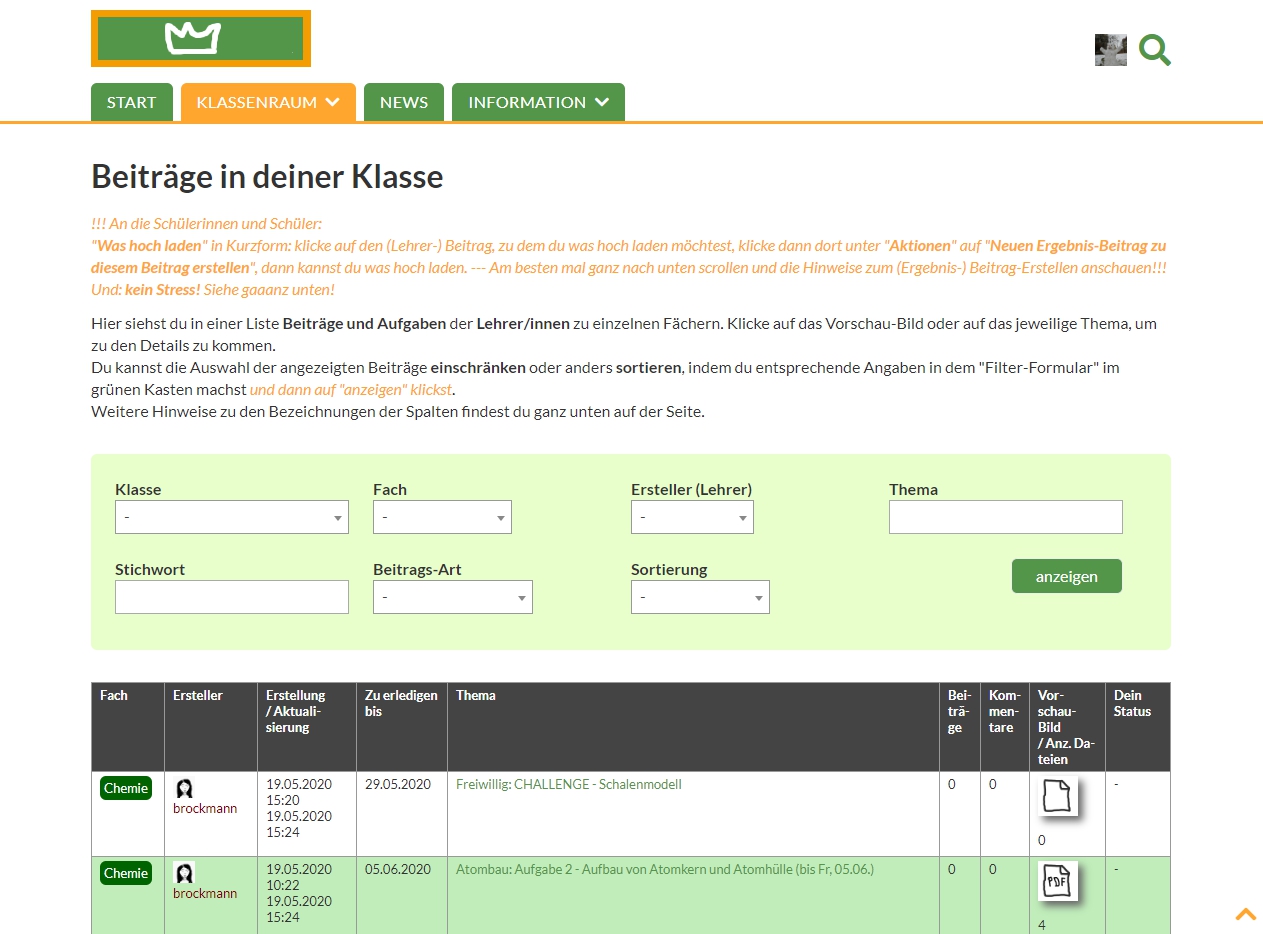Focus the Thema text field
Screen dimensions: 1263x934
click(x=1005, y=517)
